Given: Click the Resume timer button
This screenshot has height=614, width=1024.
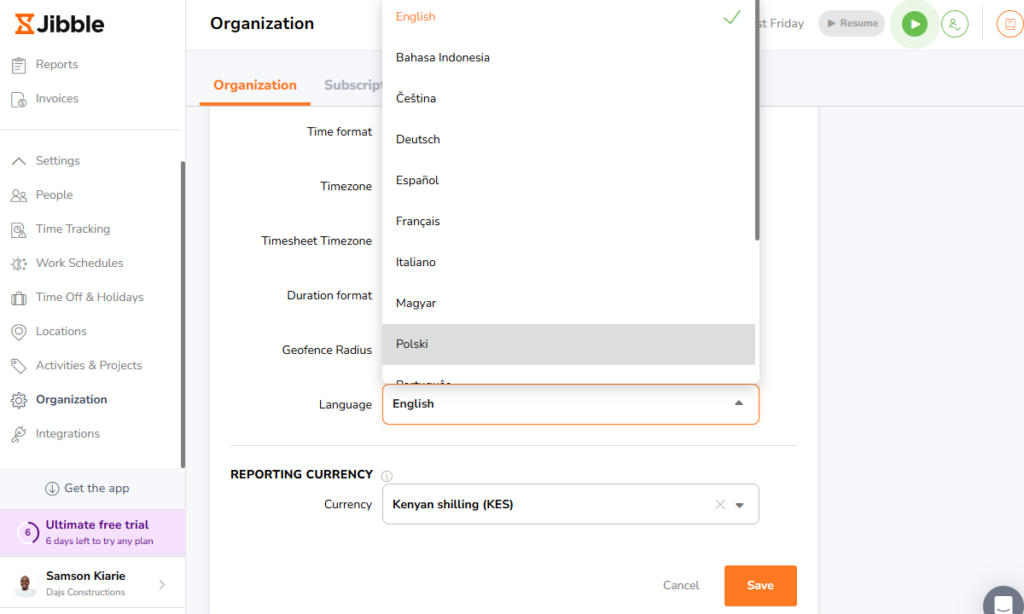Looking at the screenshot, I should 852,24.
